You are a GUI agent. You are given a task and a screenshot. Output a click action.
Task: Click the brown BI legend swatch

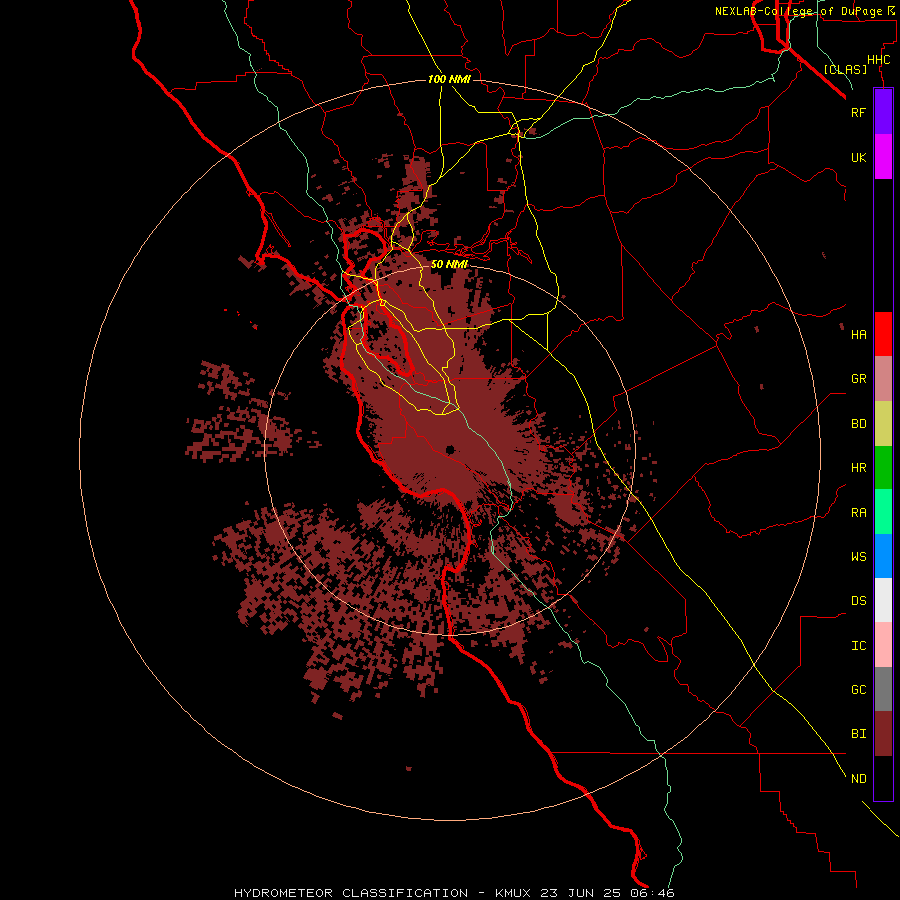click(x=883, y=734)
